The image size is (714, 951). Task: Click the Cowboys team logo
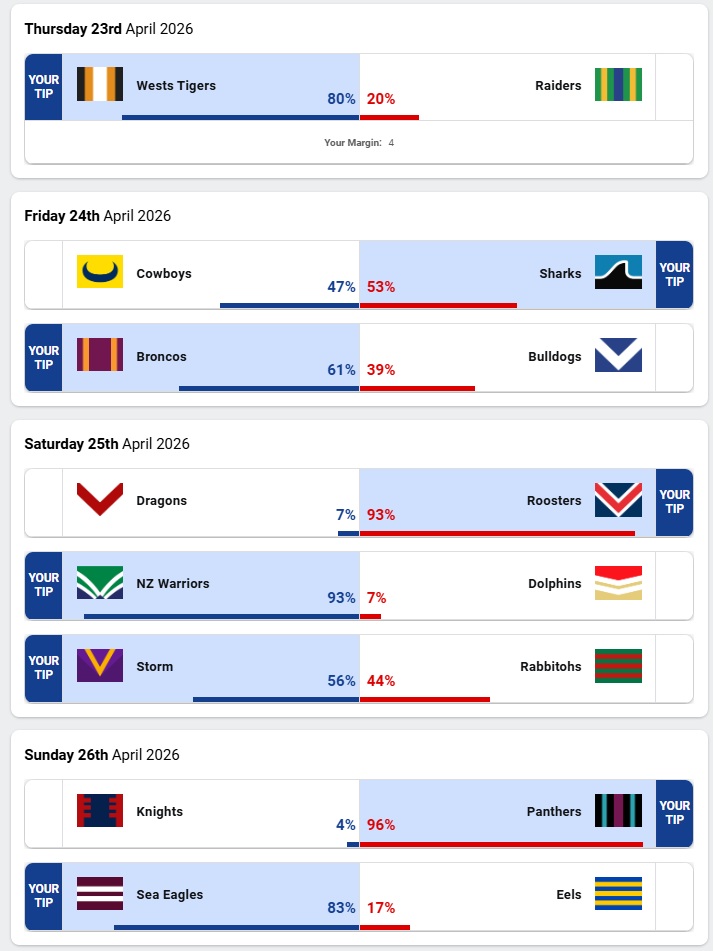(100, 272)
